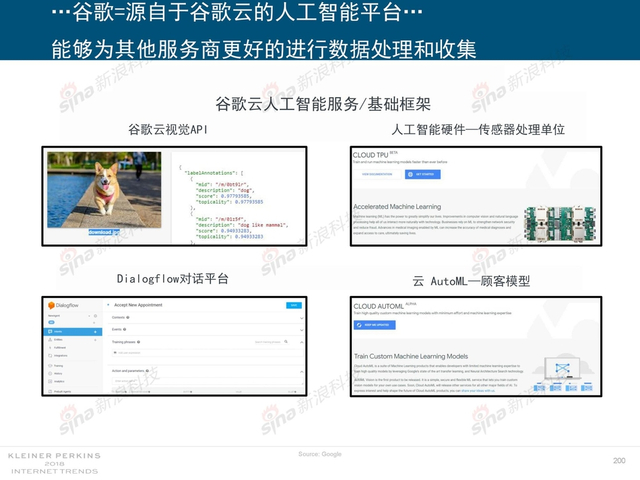Viewport: 640px width, 480px height.
Task: Click the Analytics chart icon
Action: pos(50,381)
